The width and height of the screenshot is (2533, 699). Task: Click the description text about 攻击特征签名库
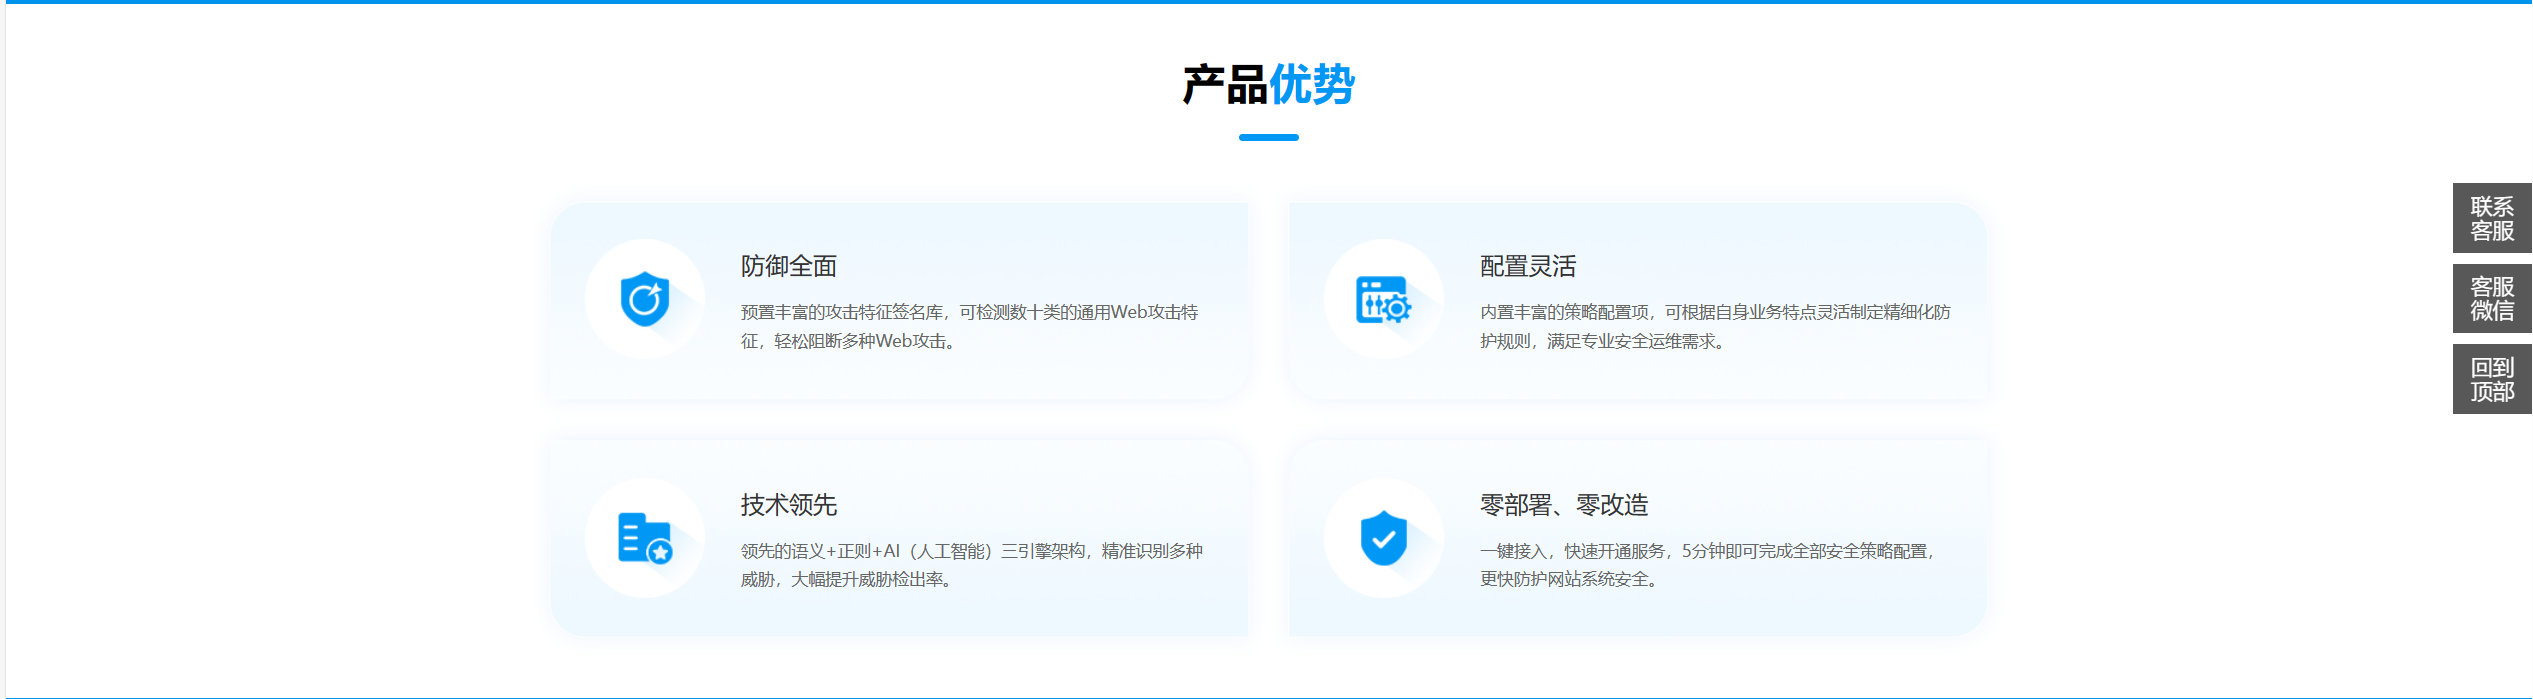click(x=968, y=326)
